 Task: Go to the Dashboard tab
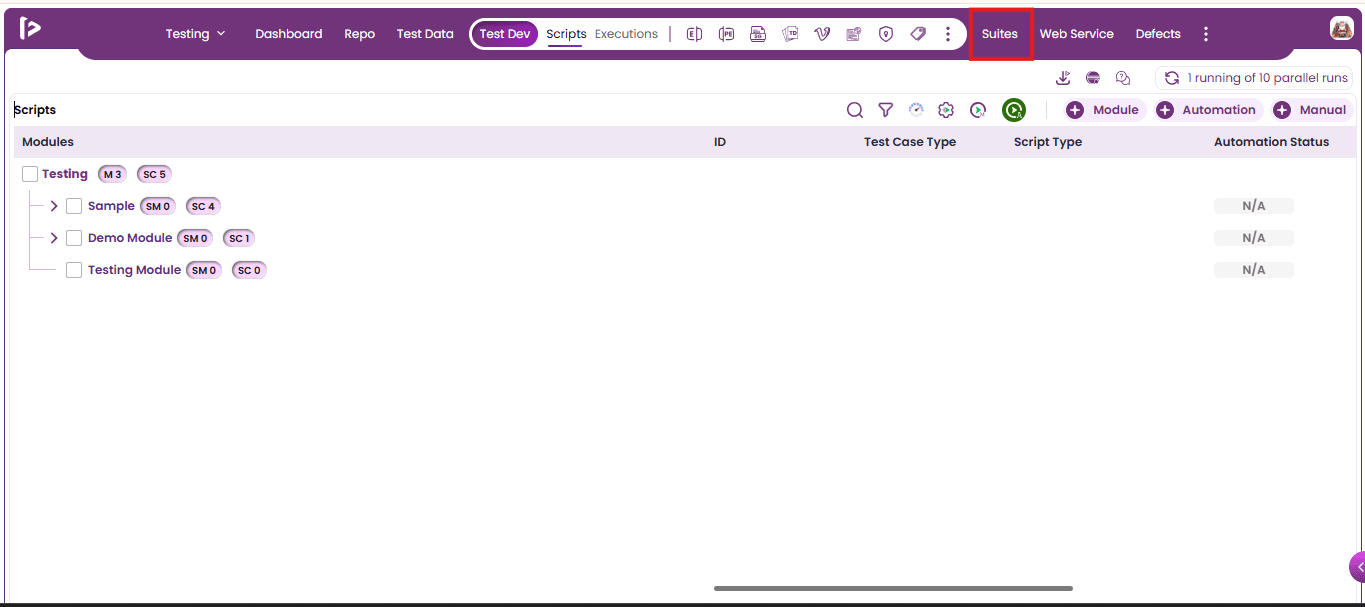coord(289,34)
